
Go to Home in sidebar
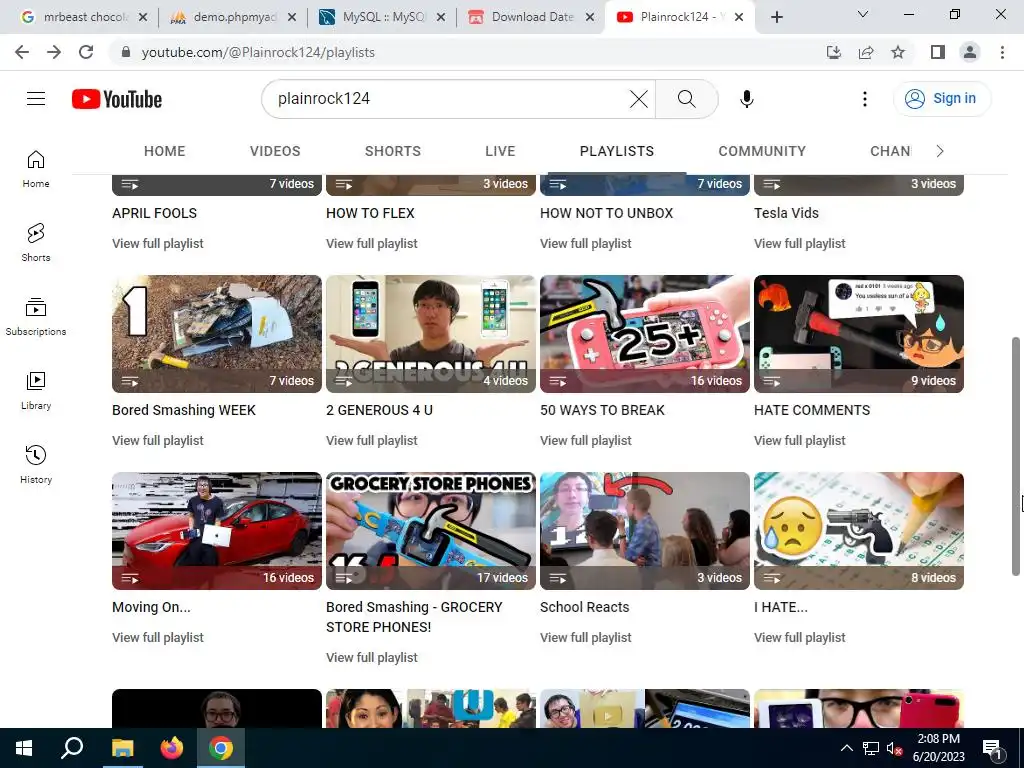(x=36, y=169)
